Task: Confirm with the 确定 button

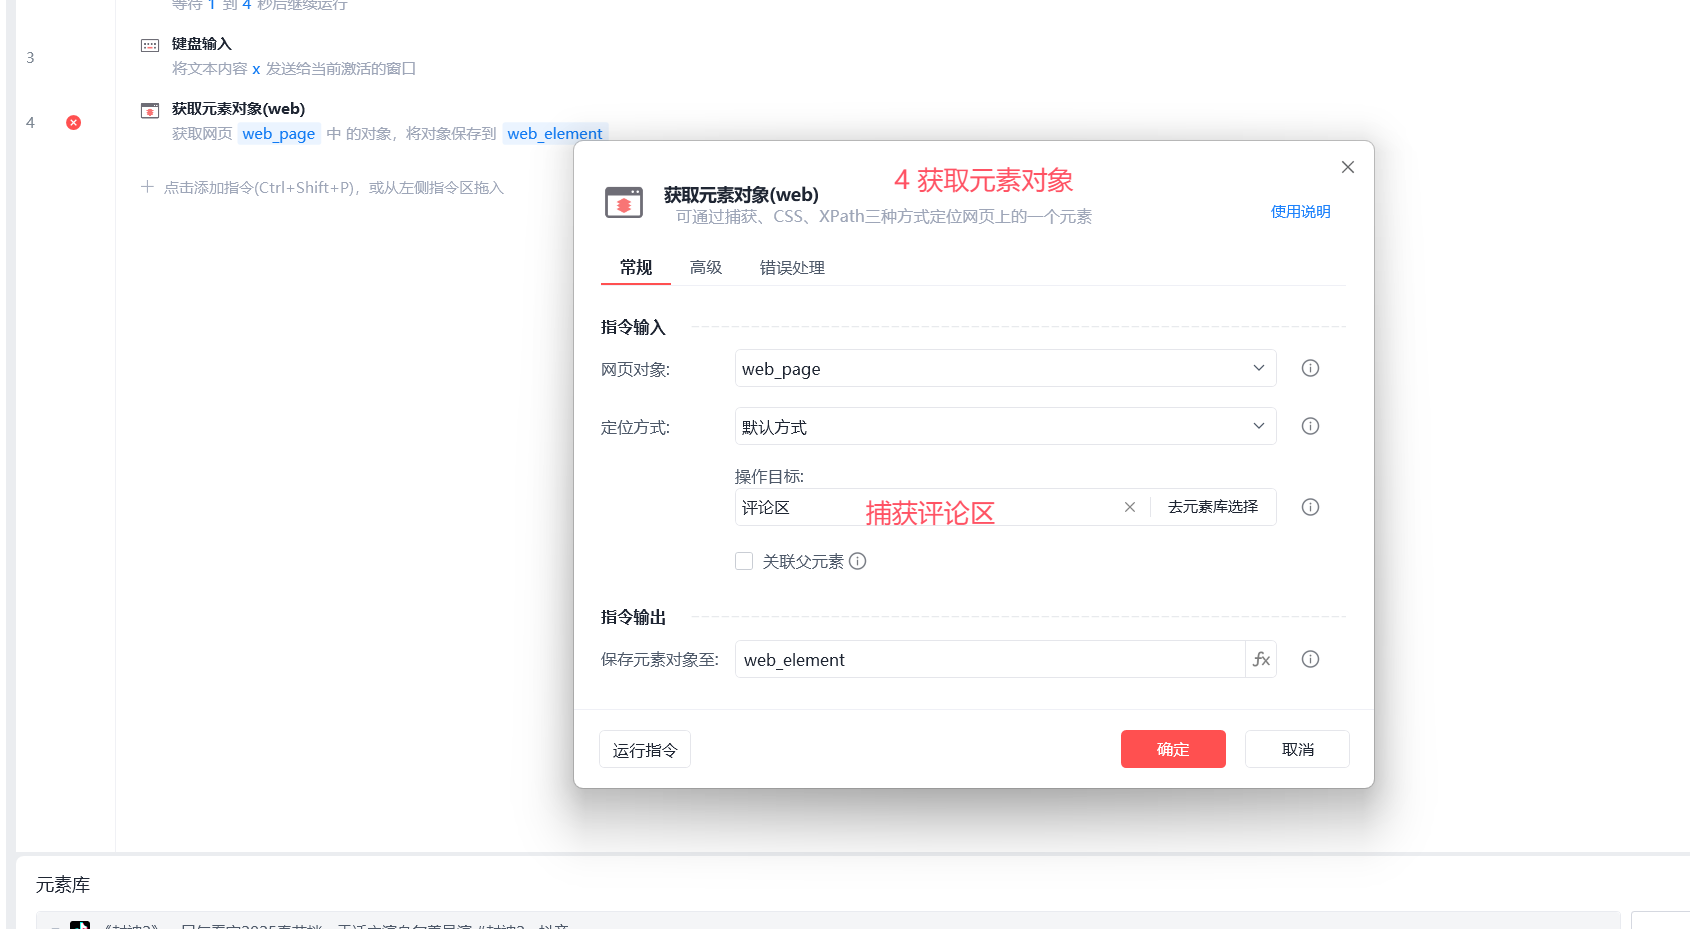Action: (1173, 749)
